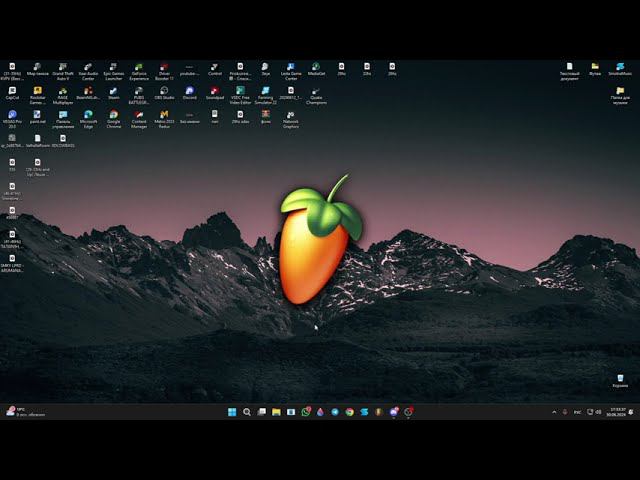
Task: Open the notification bell in the tray
Action: (631, 412)
